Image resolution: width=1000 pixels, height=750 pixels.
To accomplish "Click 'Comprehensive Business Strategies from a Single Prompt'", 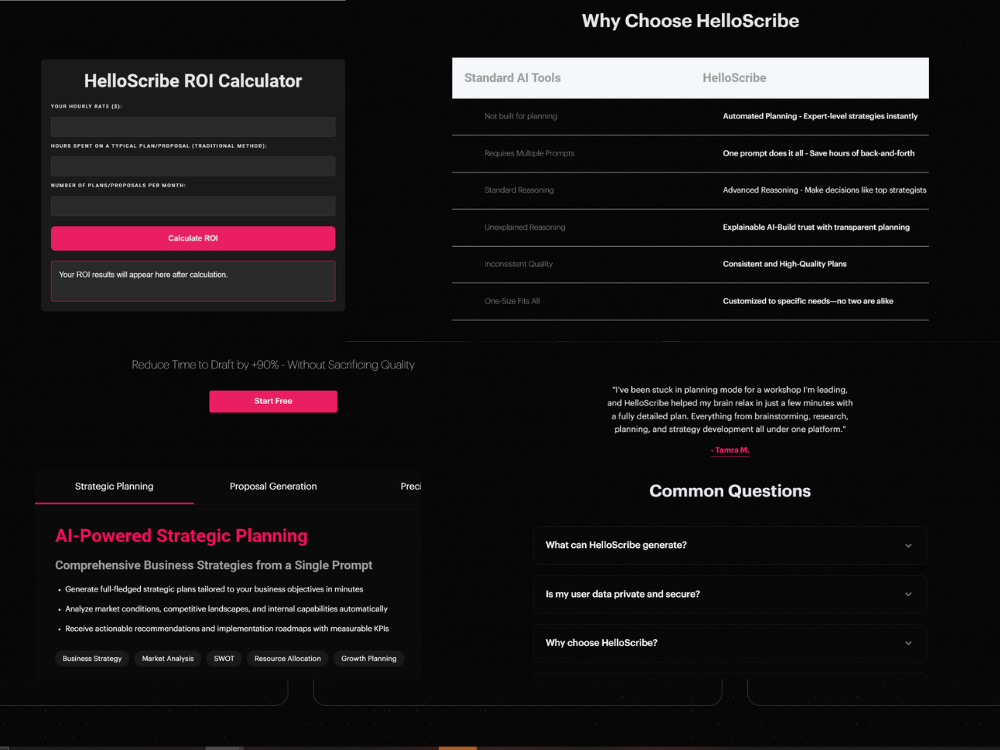I will tap(214, 565).
